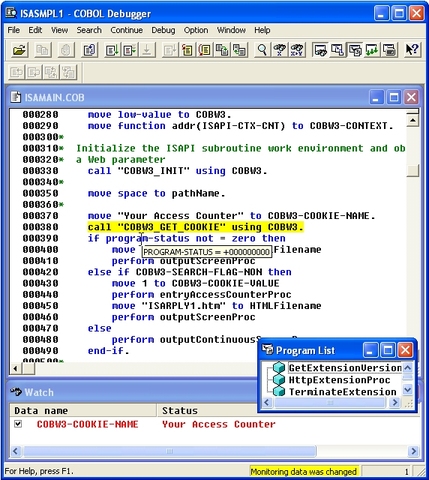The width and height of the screenshot is (429, 480).
Task: Click the Go toolbar icon with the green down arrow
Action: (x=112, y=50)
